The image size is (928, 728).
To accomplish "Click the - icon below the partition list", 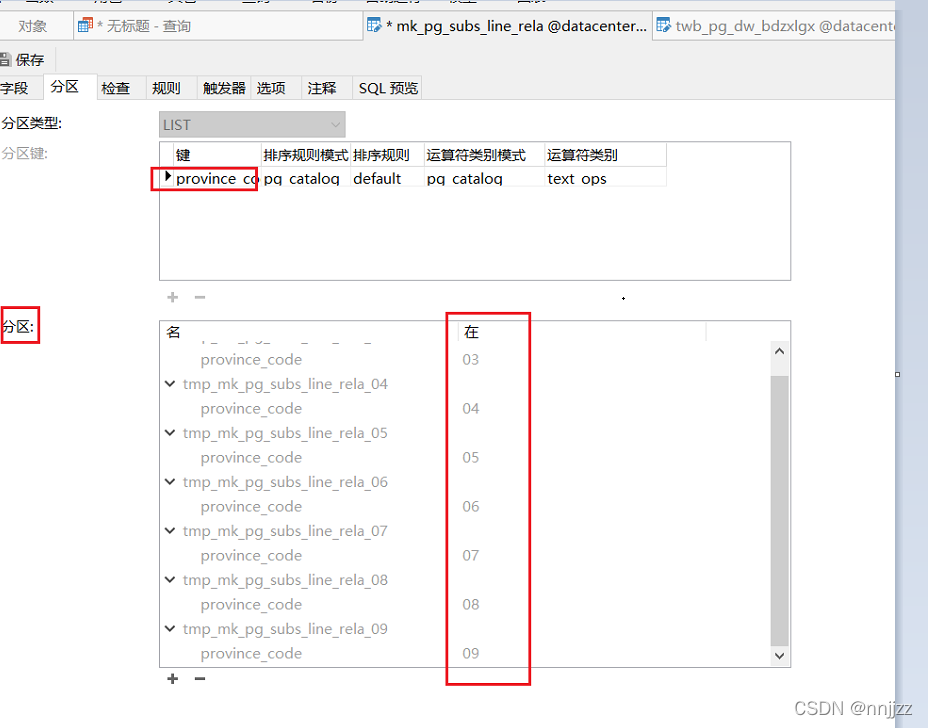I will 198,678.
